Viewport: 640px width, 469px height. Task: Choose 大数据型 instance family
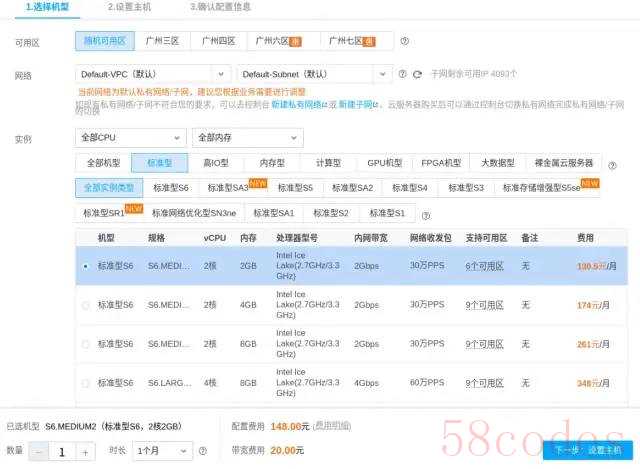pos(498,163)
